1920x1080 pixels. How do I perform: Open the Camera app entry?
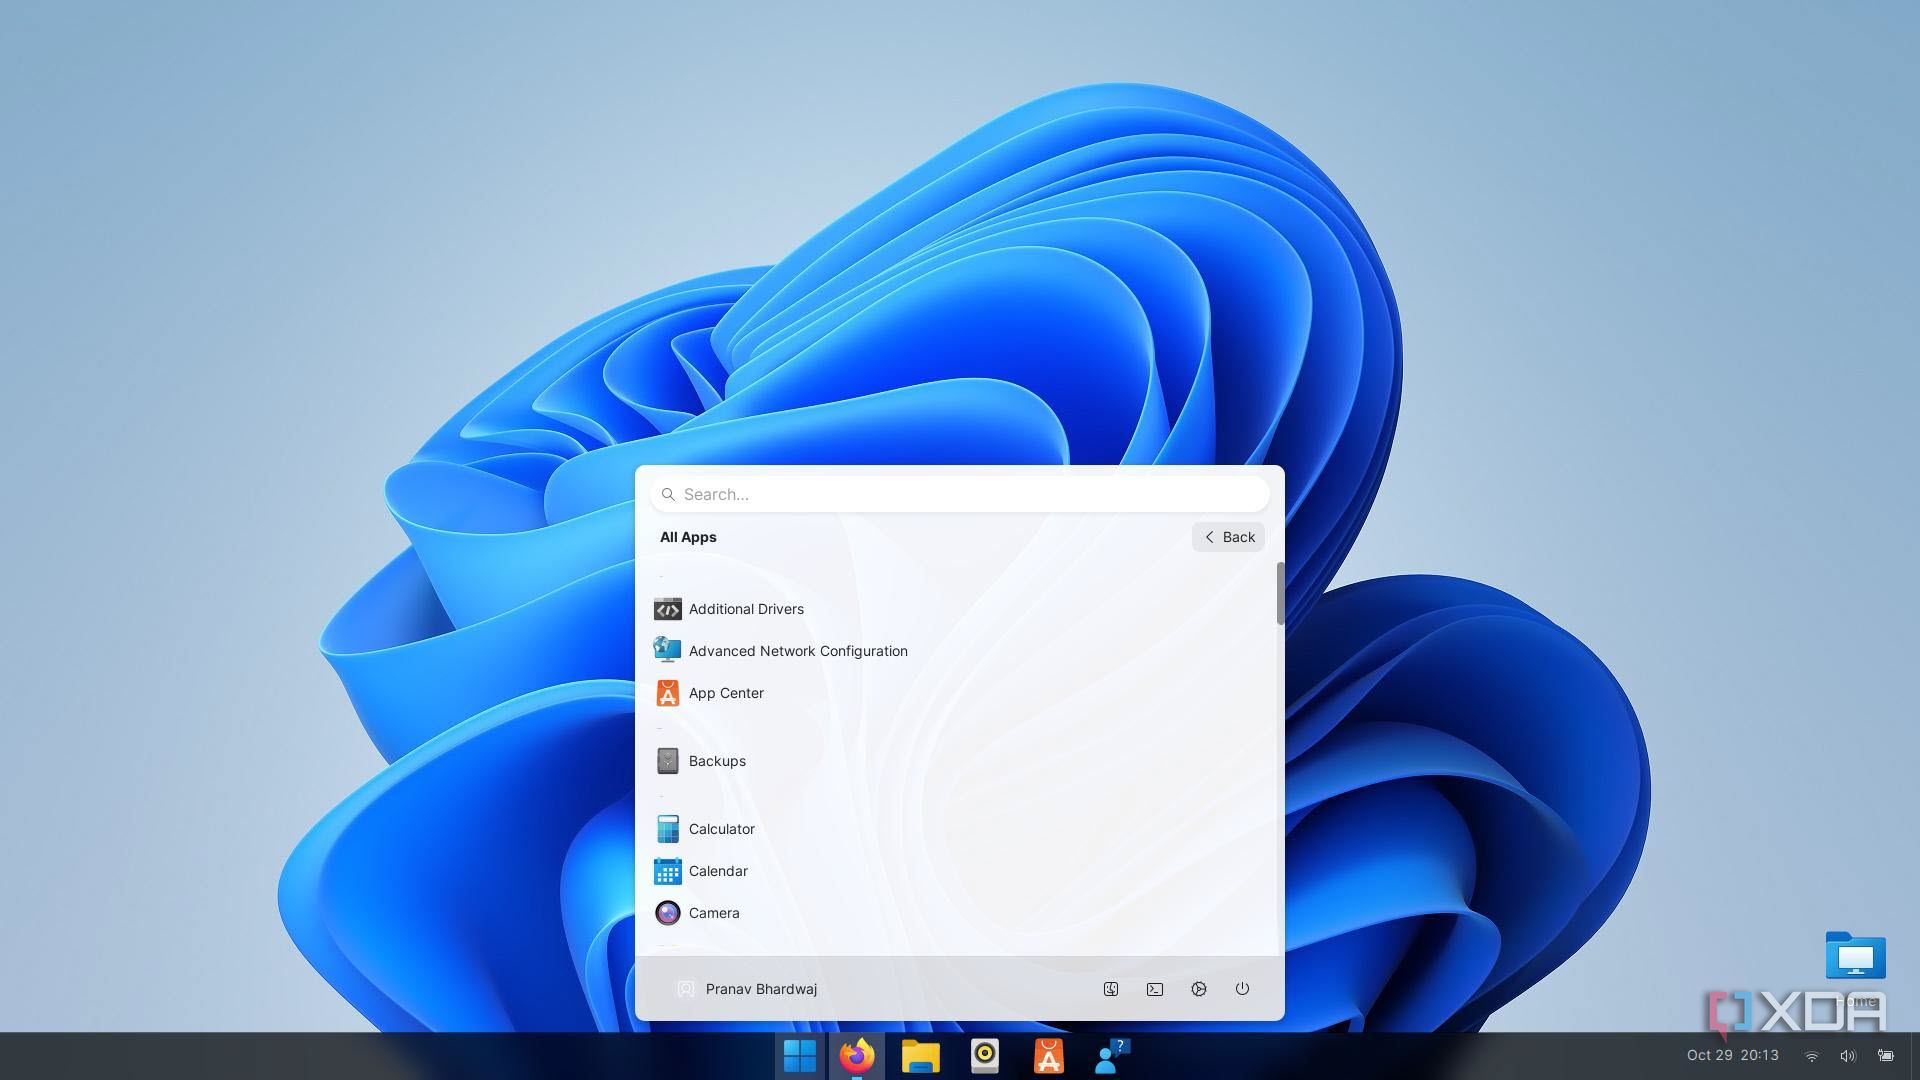[713, 913]
